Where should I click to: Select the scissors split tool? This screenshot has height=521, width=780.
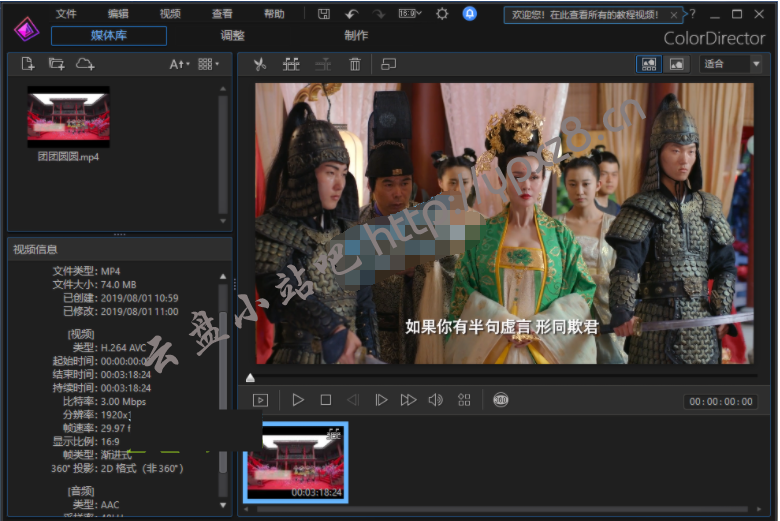point(260,64)
